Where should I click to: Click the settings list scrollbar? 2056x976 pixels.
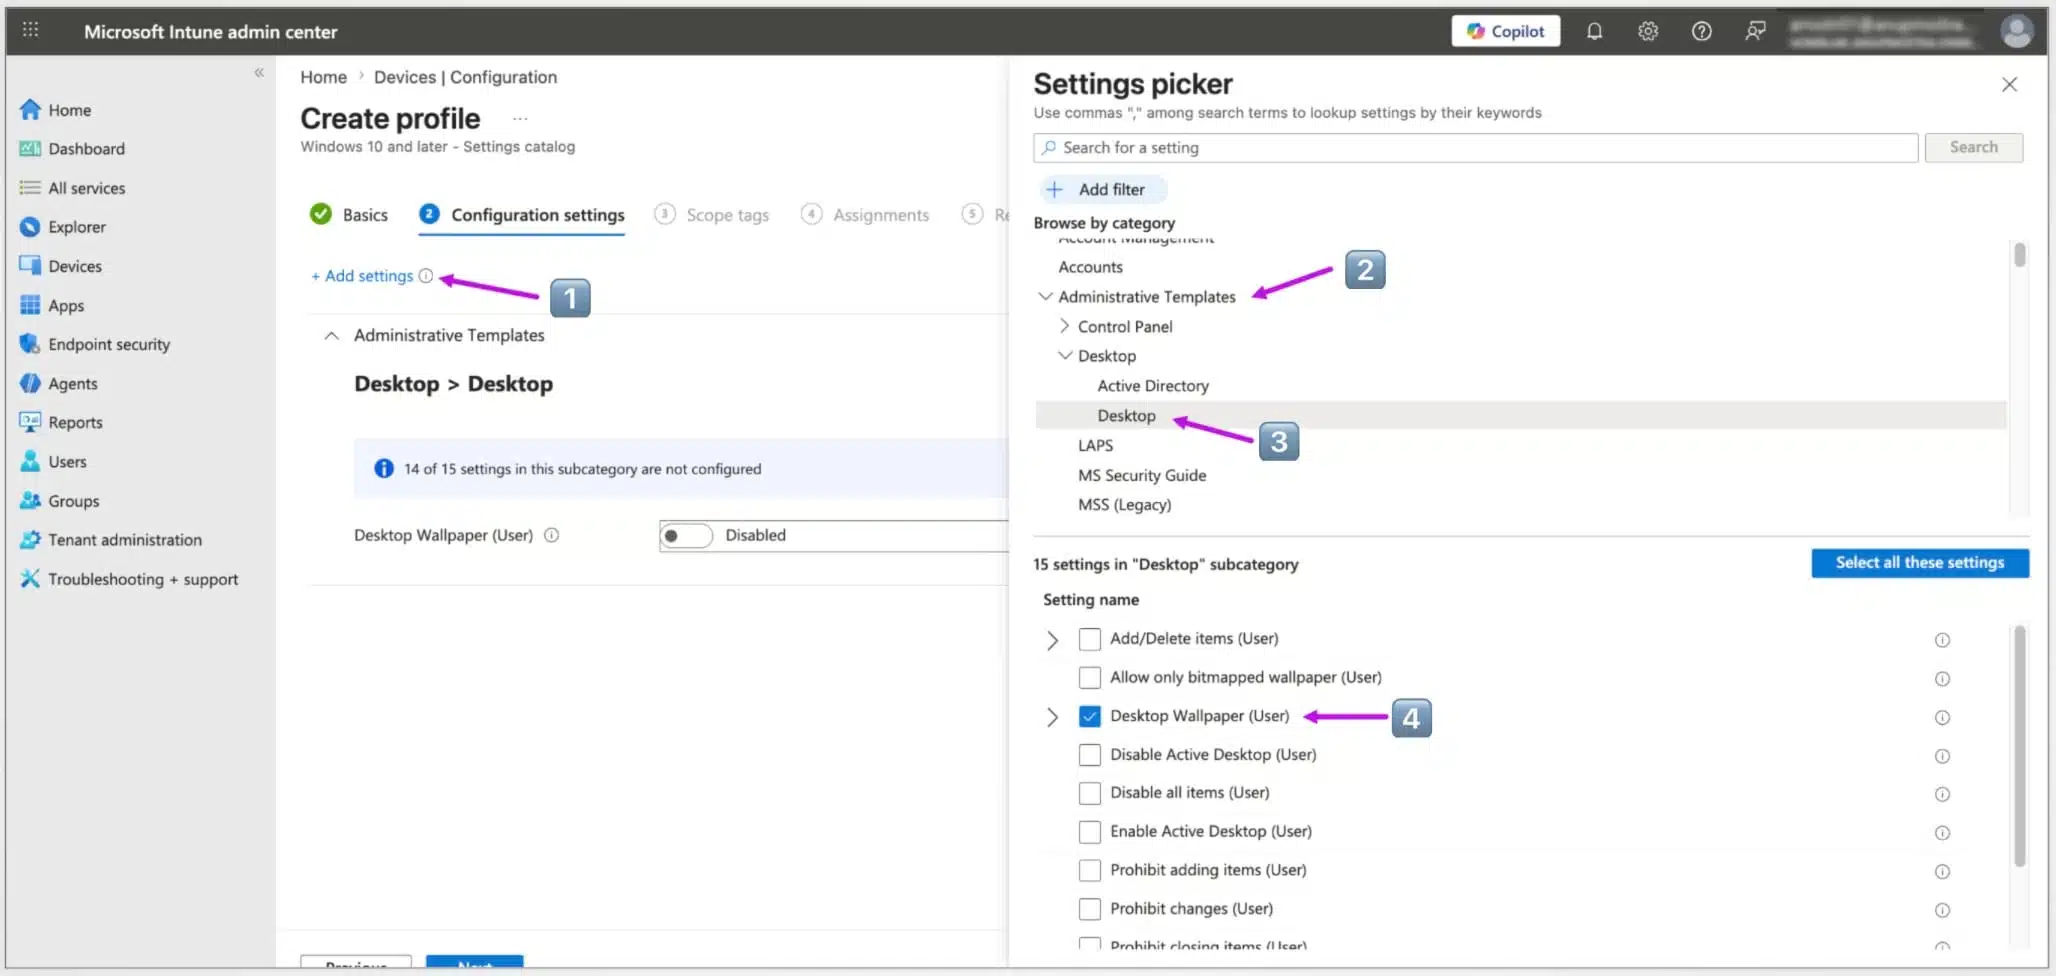2019,746
